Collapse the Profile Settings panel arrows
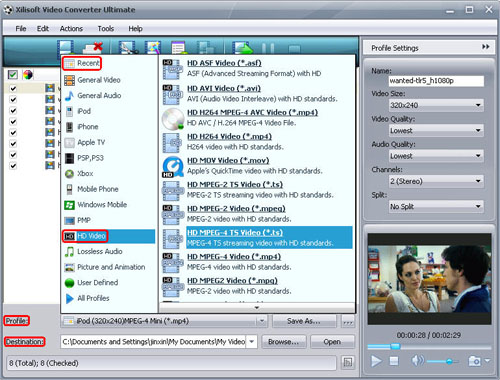Viewport: 500px width, 380px height. 485,47
